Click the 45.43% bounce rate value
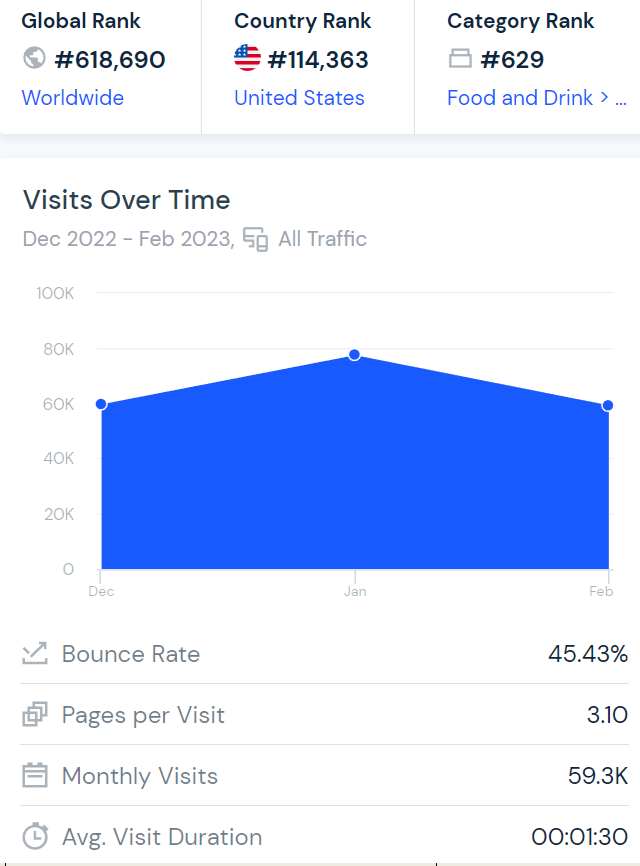This screenshot has width=640, height=866. coord(587,654)
